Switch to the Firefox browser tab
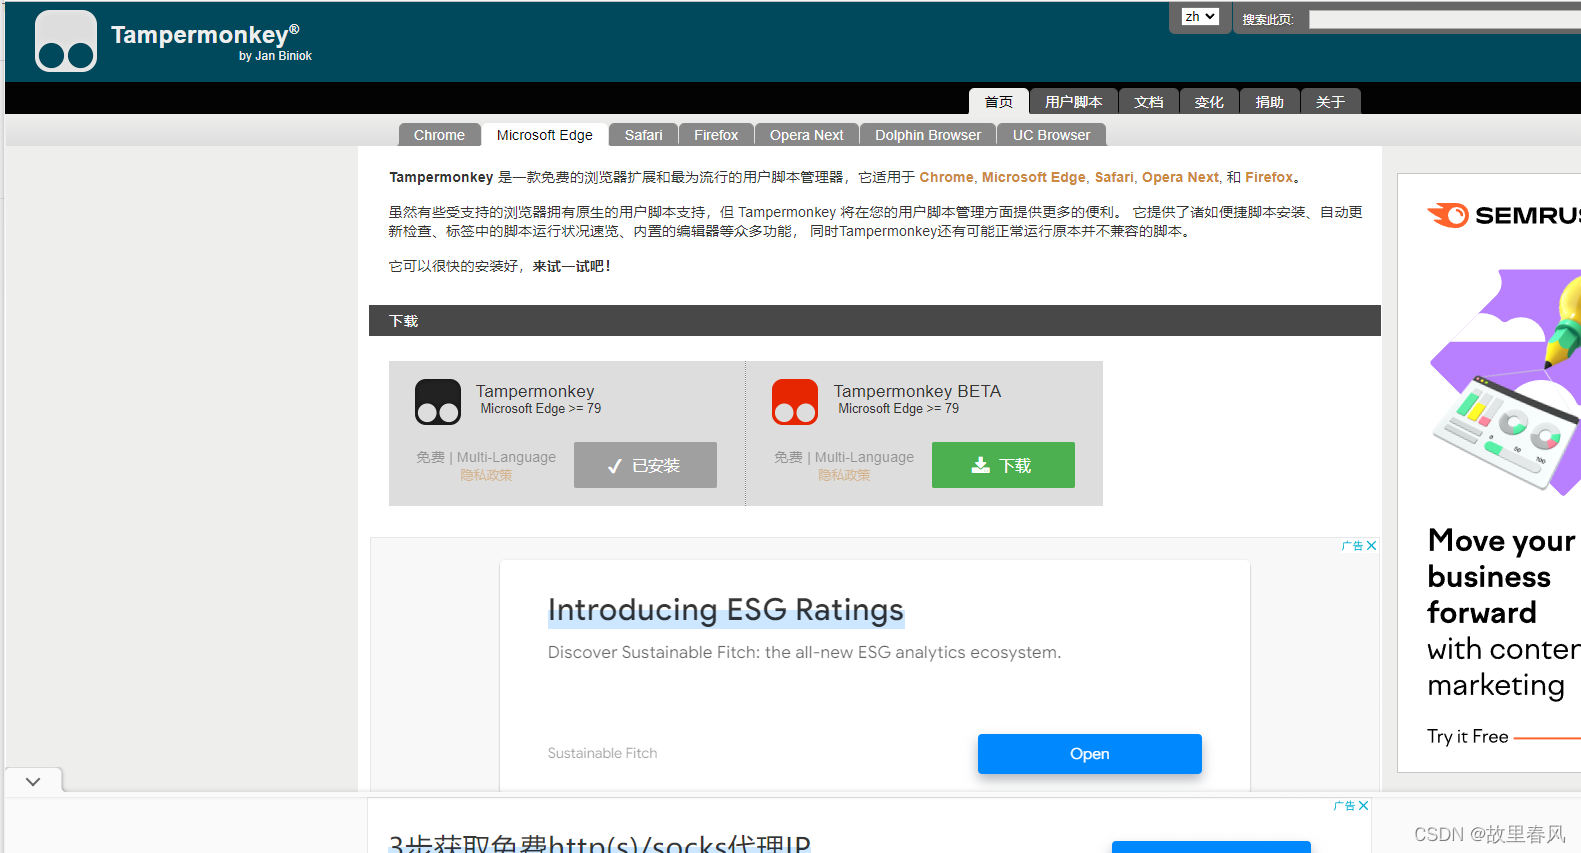This screenshot has height=853, width=1581. coord(716,135)
